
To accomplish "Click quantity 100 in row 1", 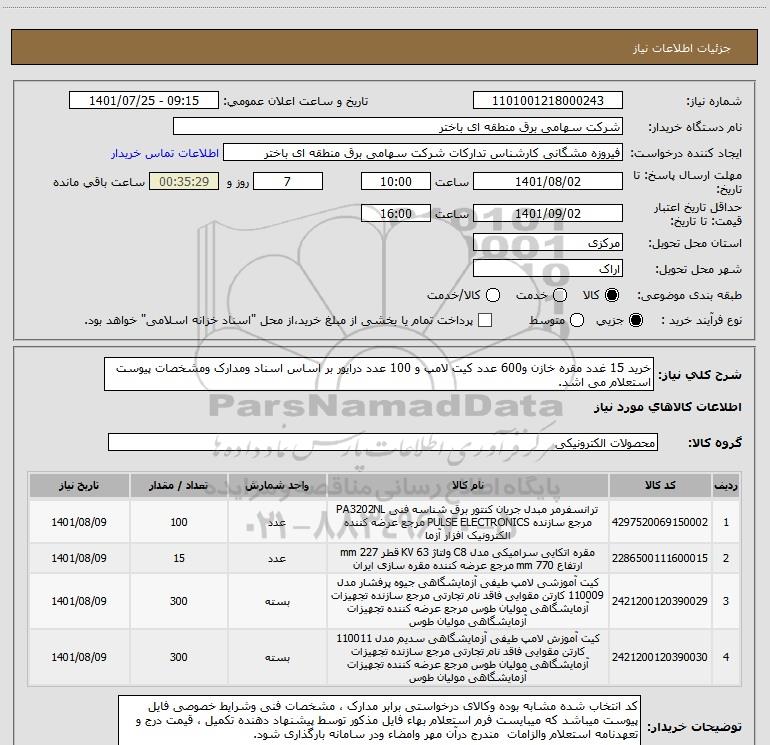I will click(x=179, y=522).
